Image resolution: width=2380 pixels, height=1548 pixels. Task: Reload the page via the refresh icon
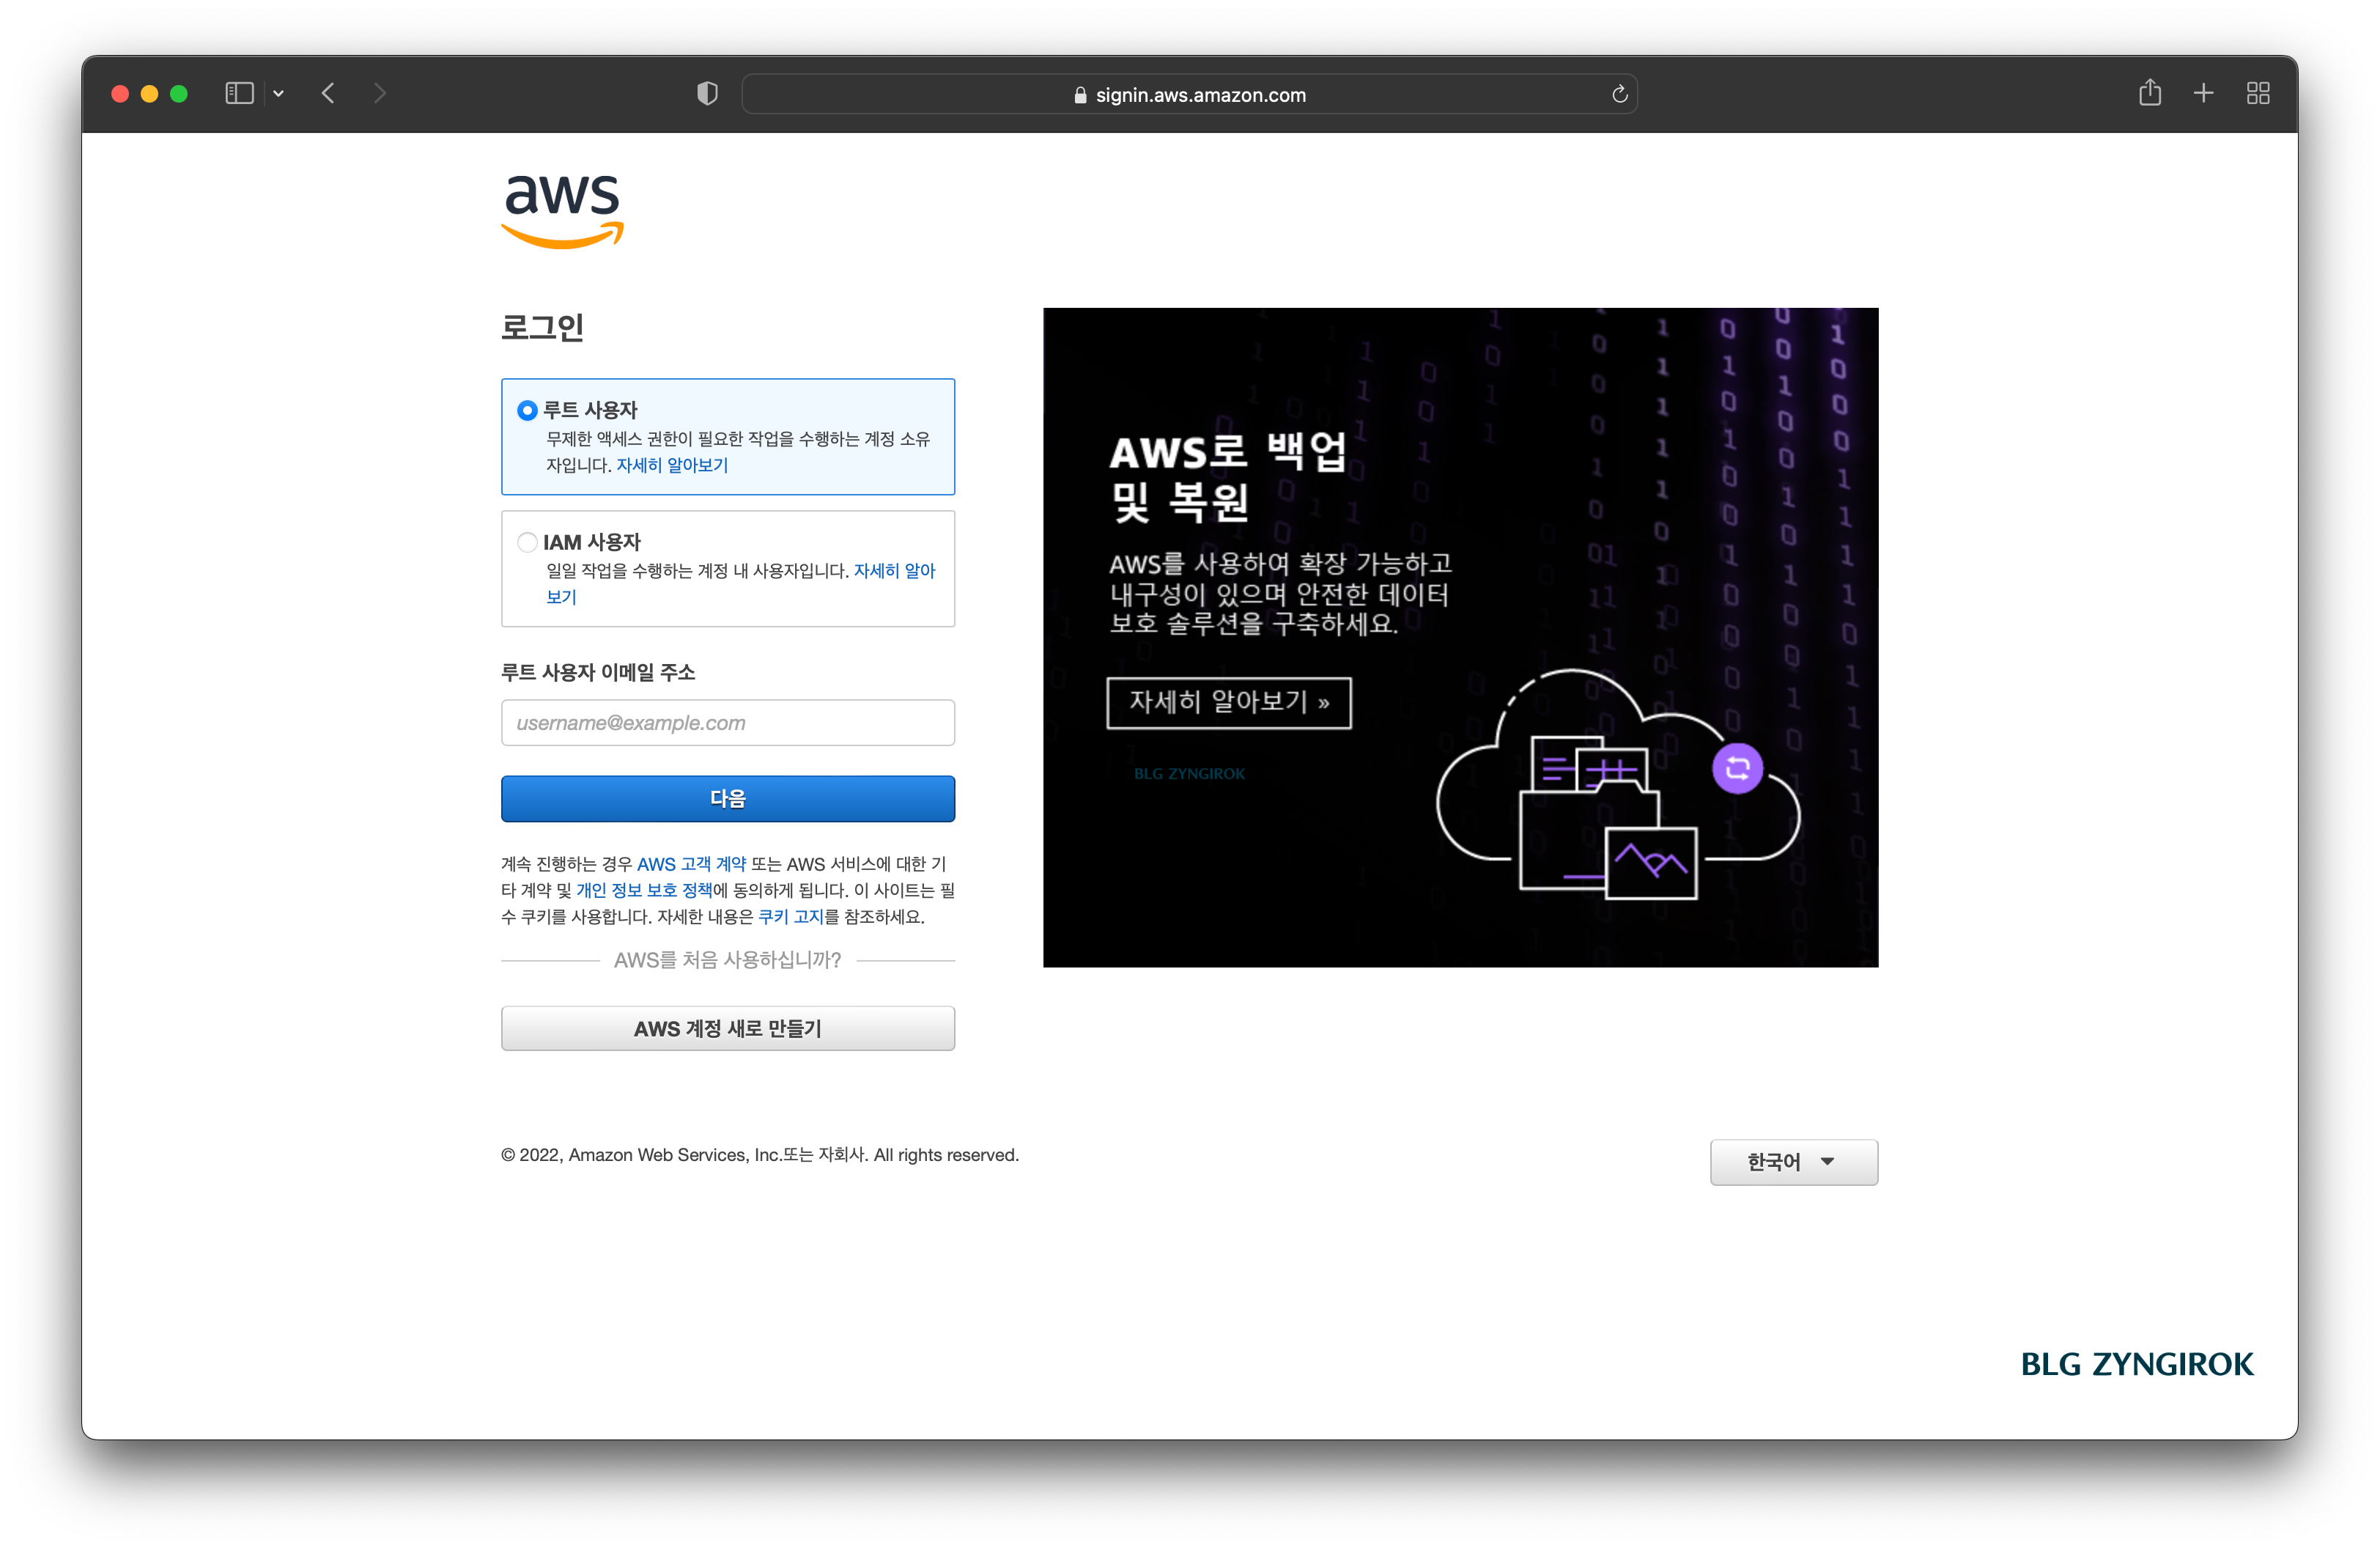(x=1619, y=94)
